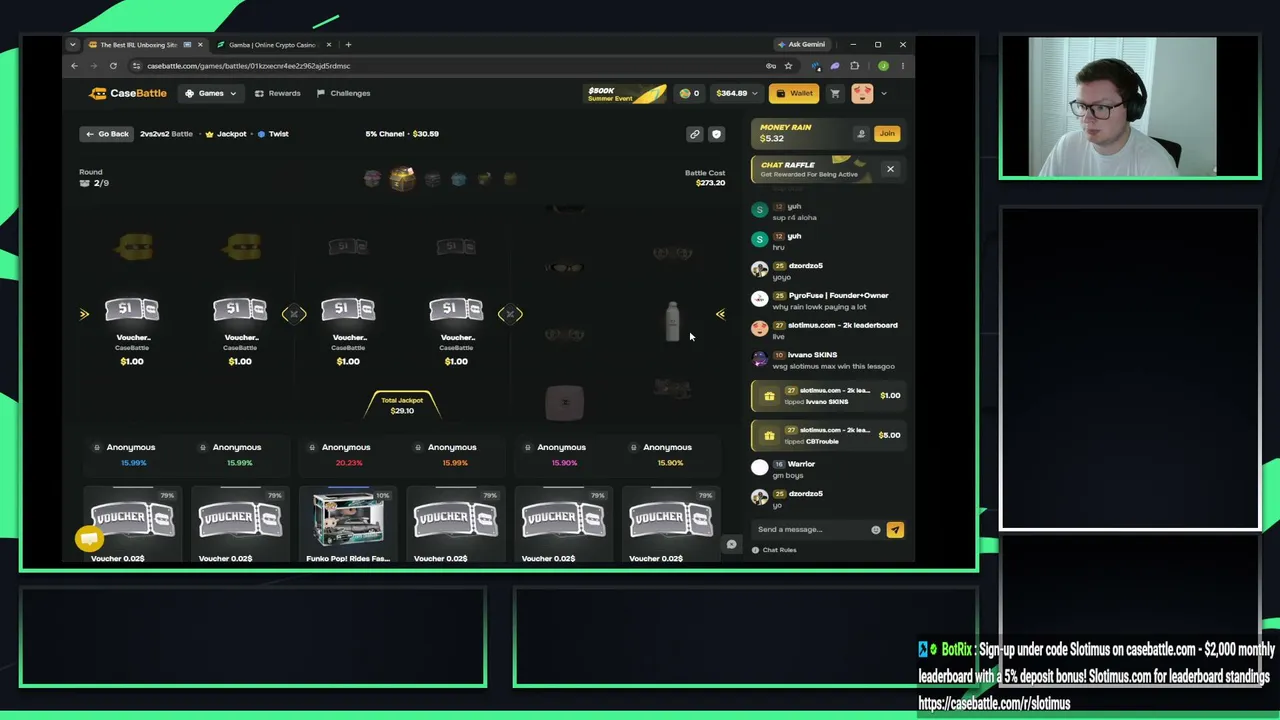Expand the profile menu chevron
Image resolution: width=1280 pixels, height=720 pixels.
883,93
